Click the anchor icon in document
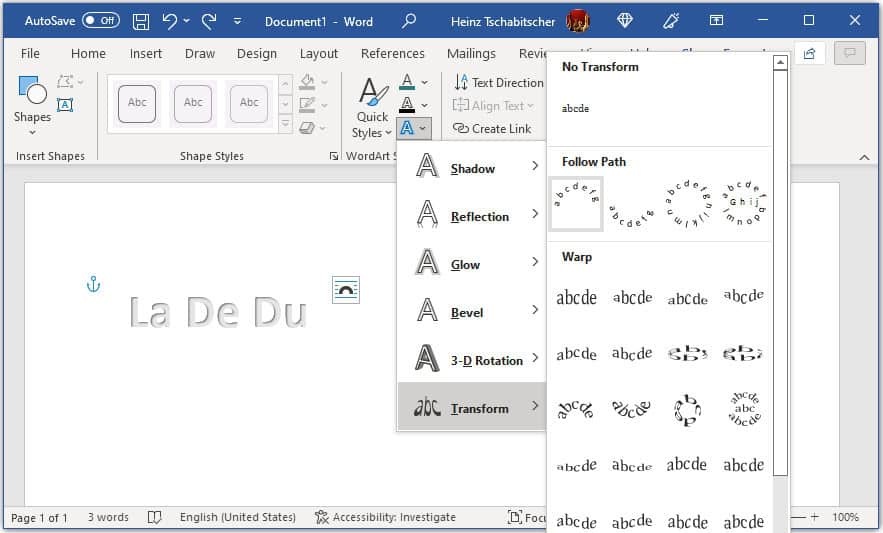 [93, 285]
